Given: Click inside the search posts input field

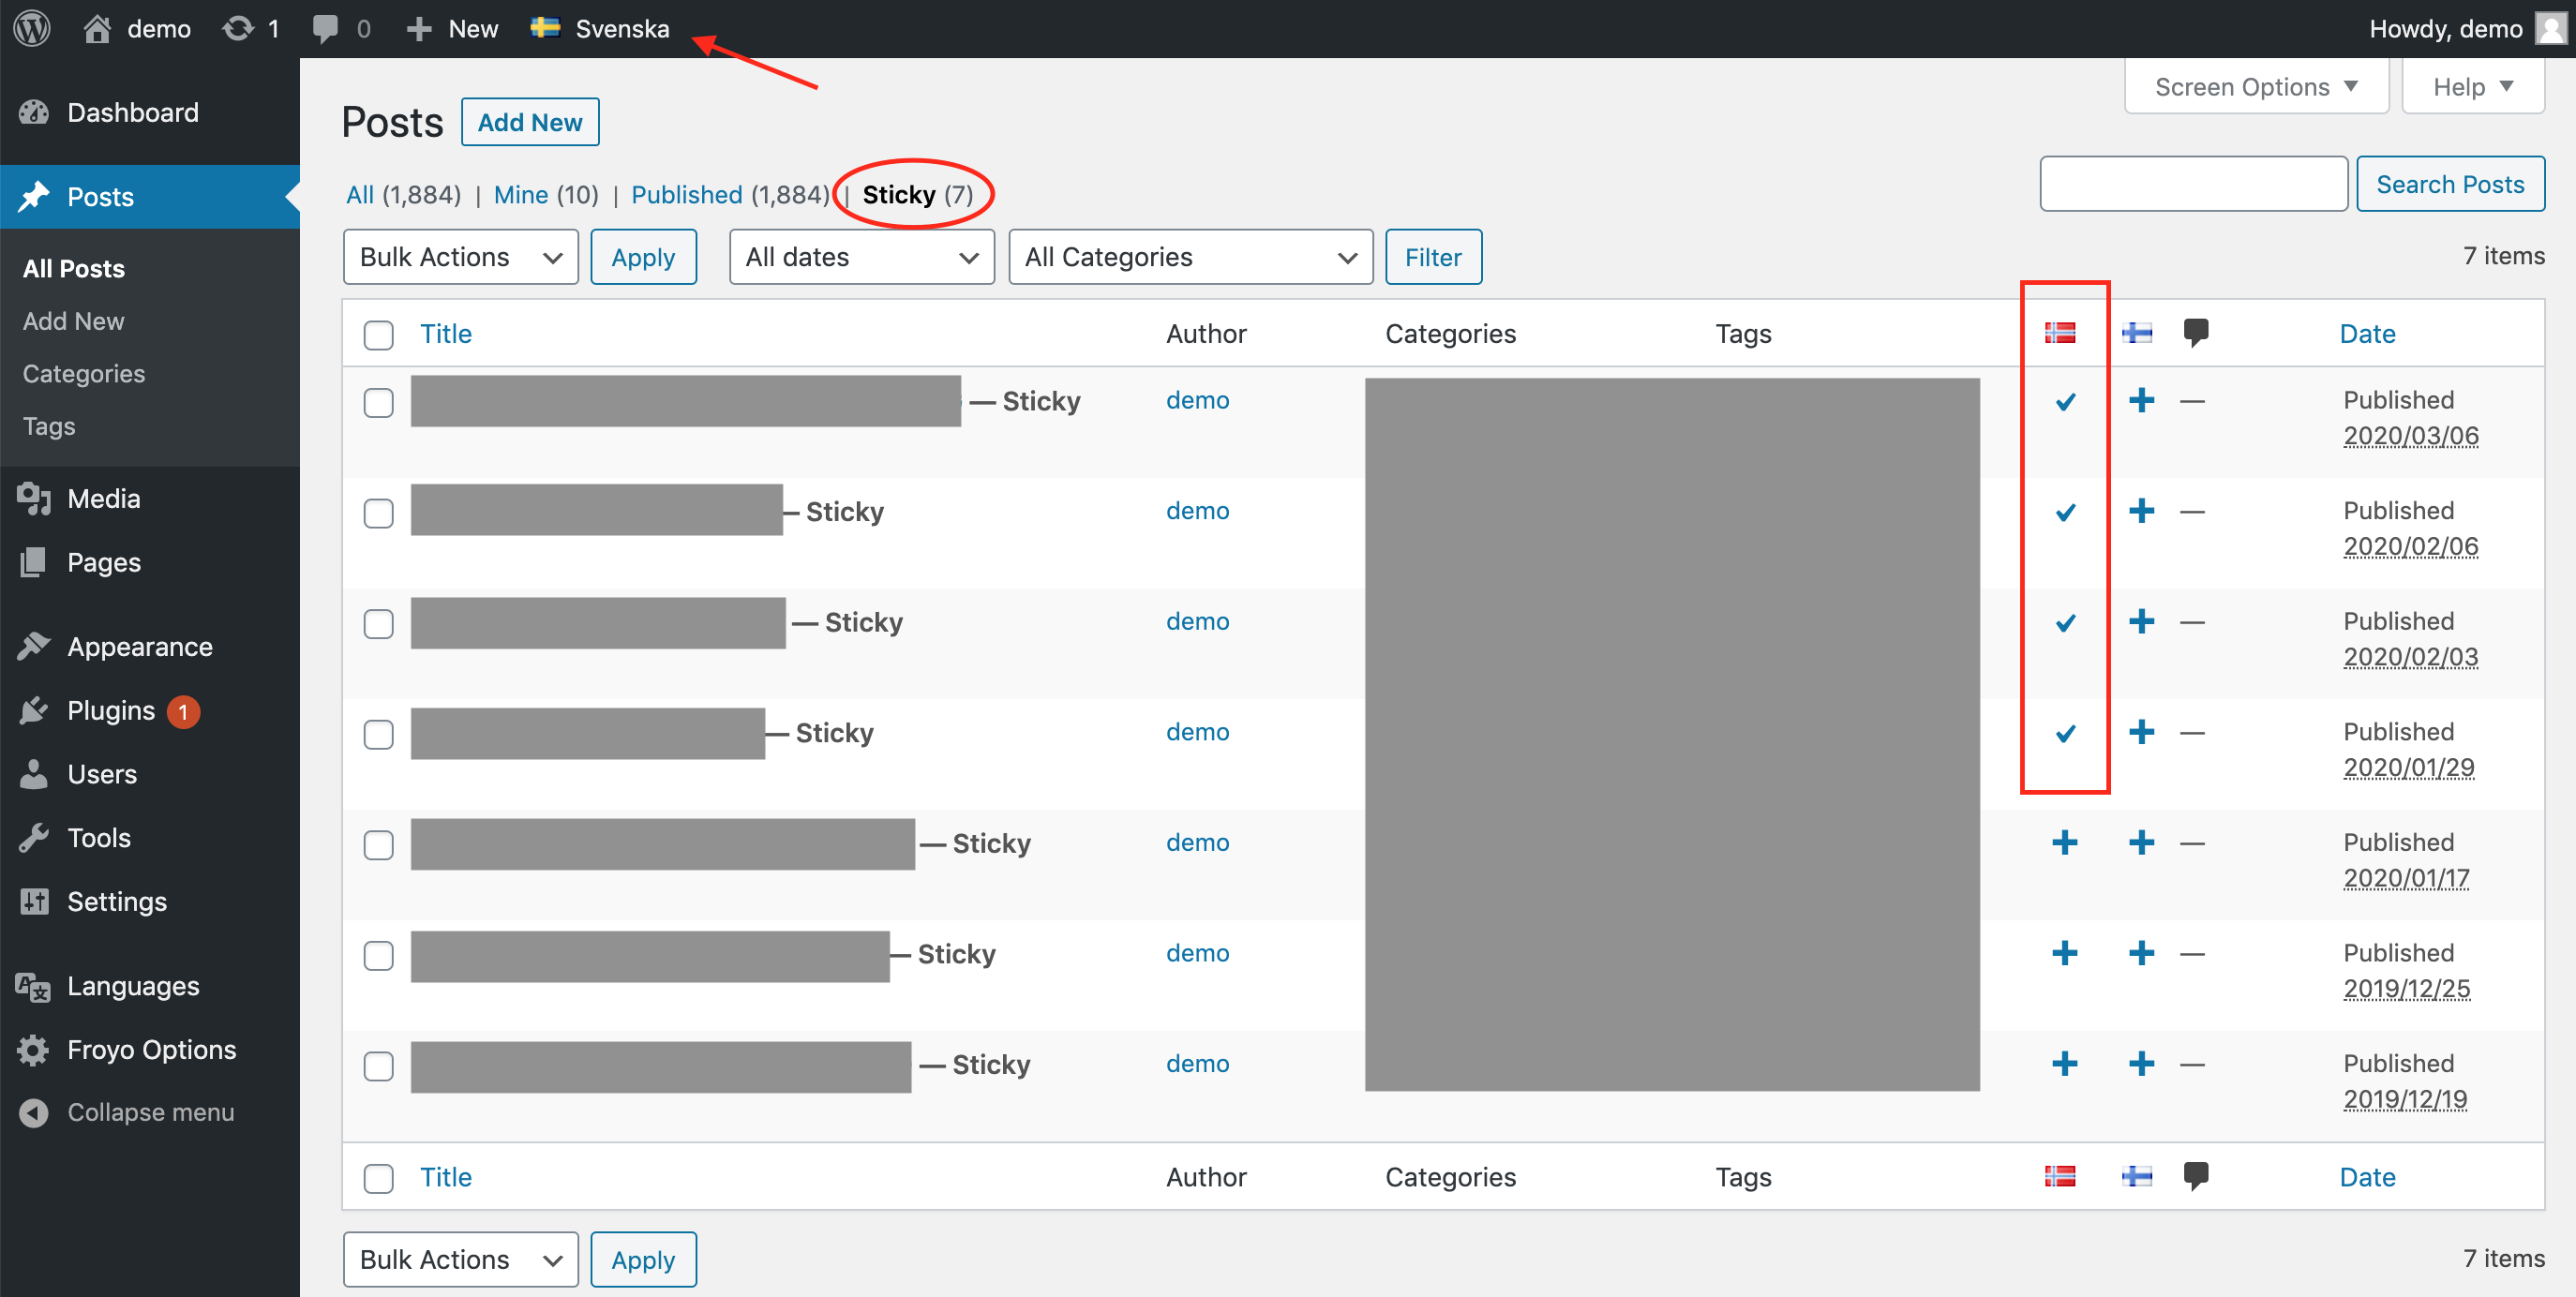Looking at the screenshot, I should [x=2194, y=184].
